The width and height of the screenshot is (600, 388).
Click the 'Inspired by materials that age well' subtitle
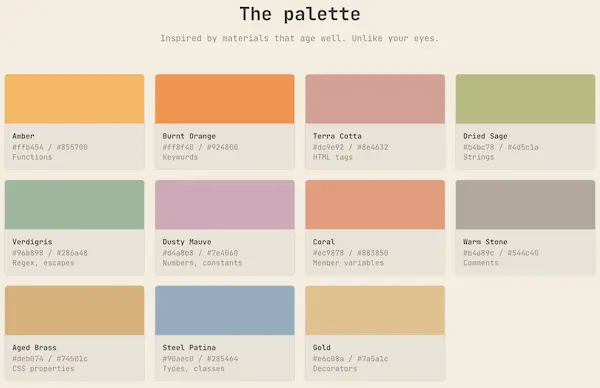[300, 38]
